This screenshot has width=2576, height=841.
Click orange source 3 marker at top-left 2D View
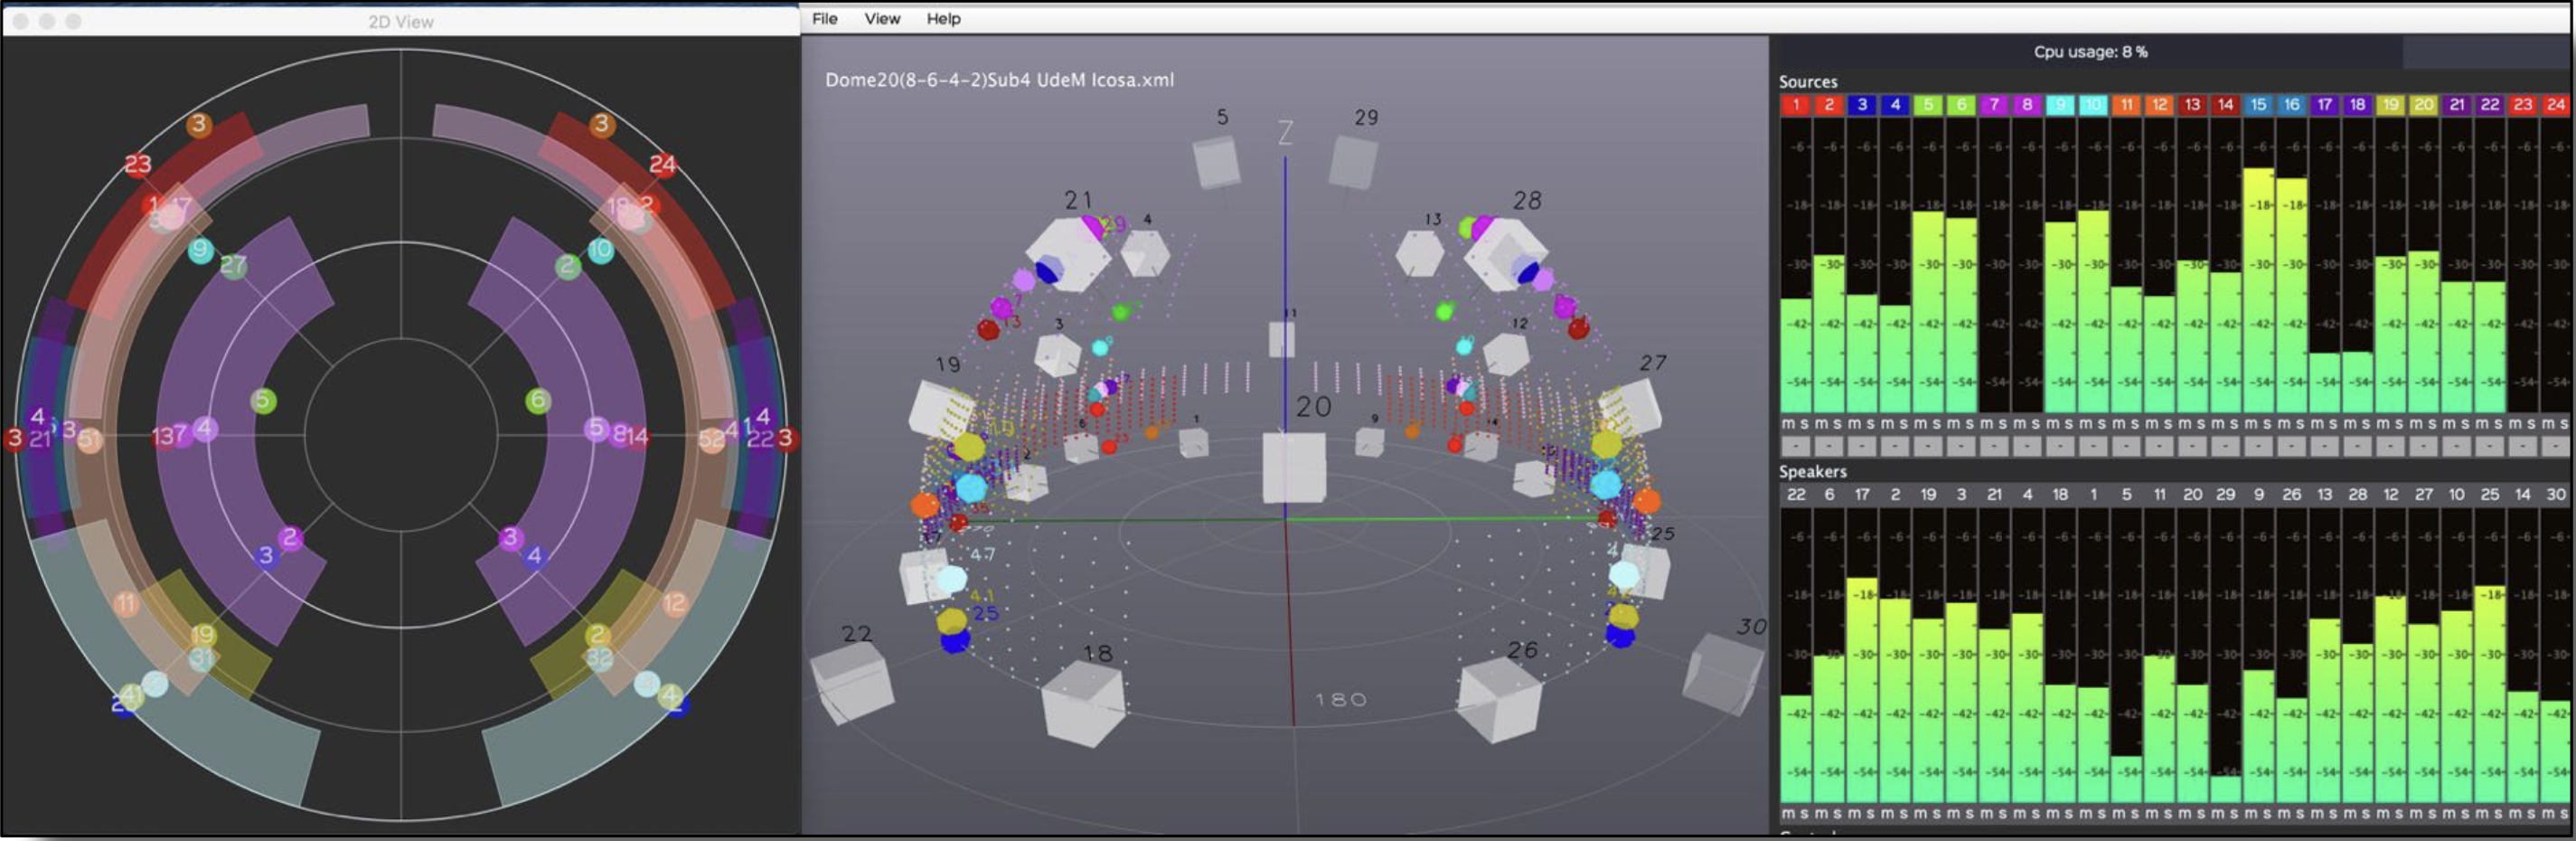199,124
